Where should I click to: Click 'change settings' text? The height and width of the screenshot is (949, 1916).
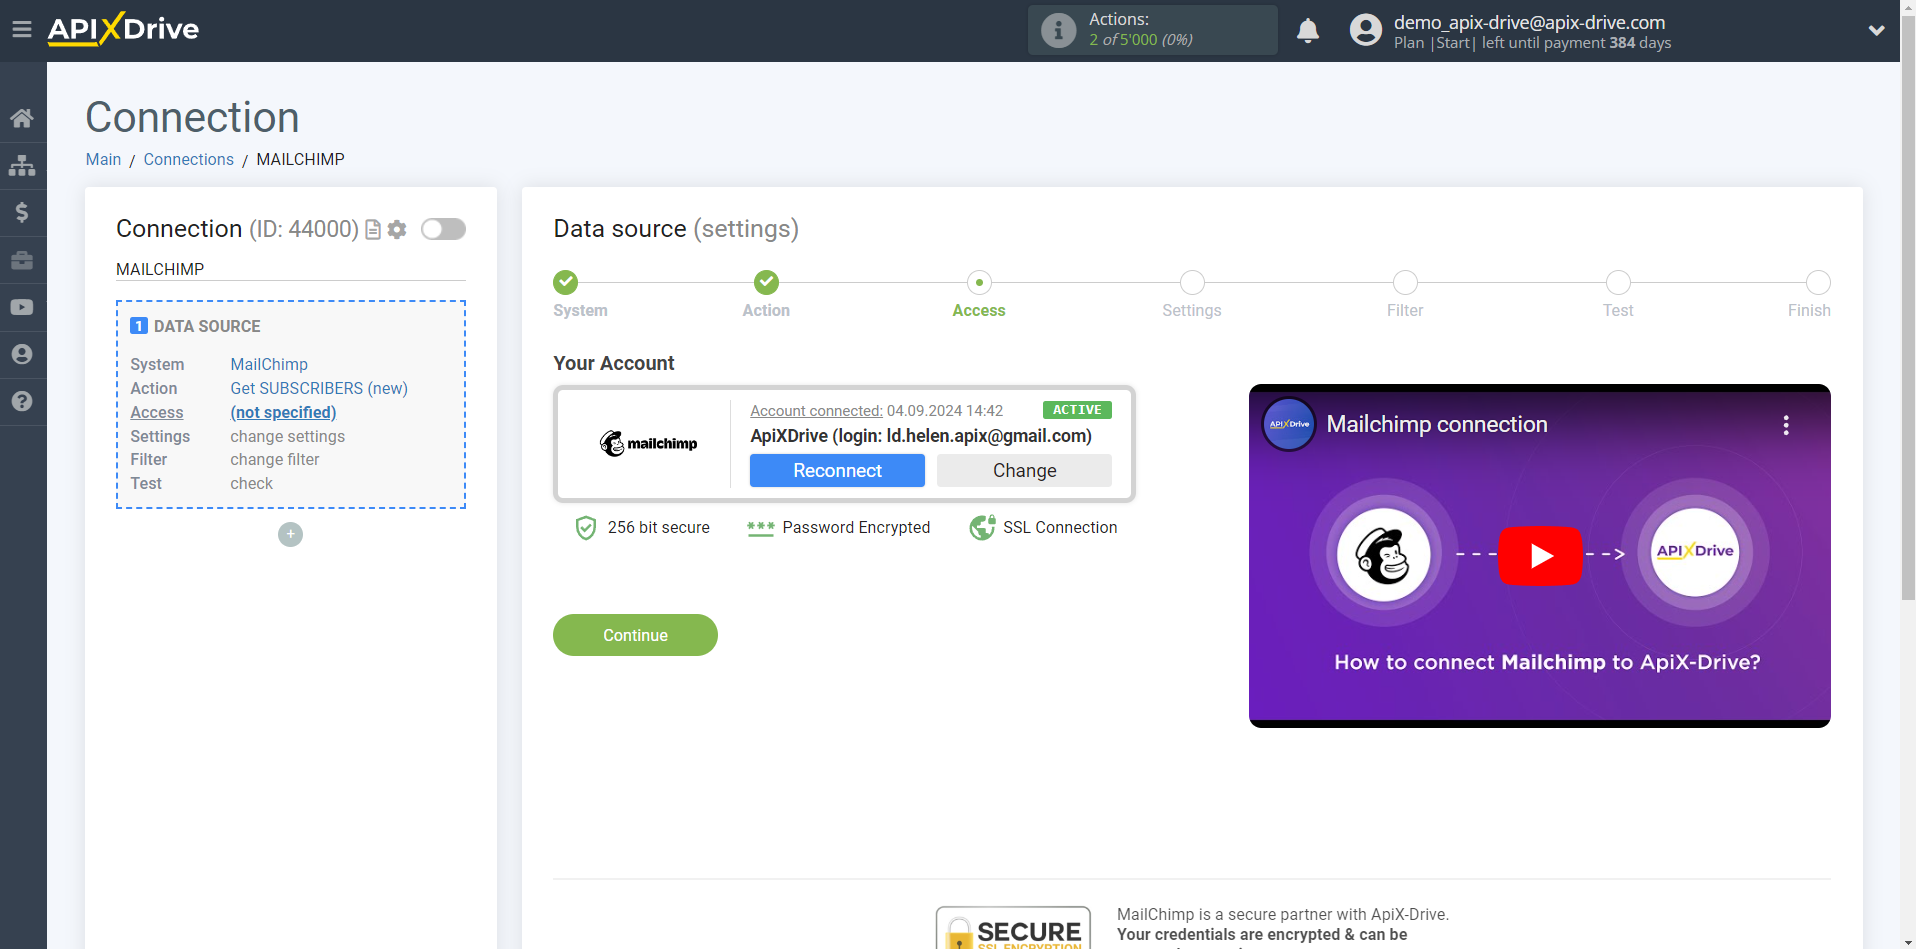coord(287,436)
